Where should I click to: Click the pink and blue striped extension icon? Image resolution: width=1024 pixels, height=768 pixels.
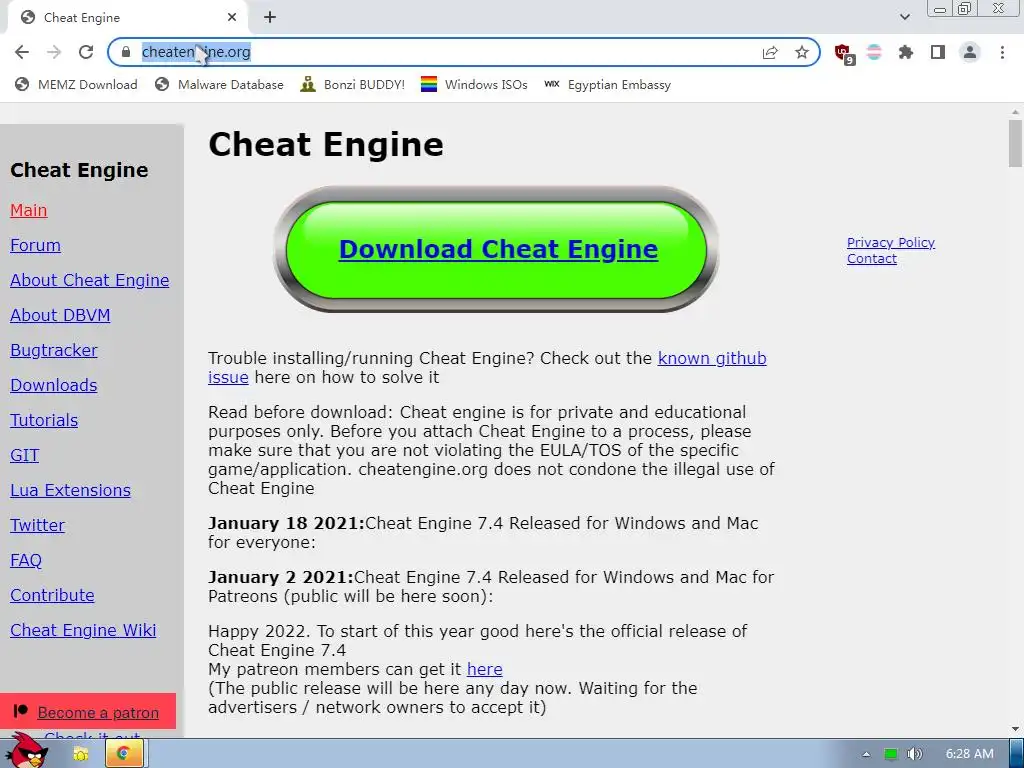click(874, 52)
